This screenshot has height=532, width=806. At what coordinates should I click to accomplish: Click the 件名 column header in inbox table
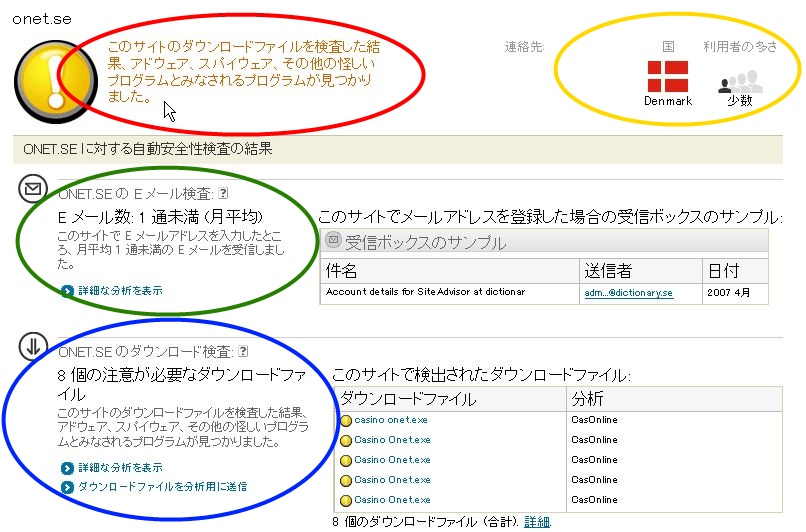[342, 271]
